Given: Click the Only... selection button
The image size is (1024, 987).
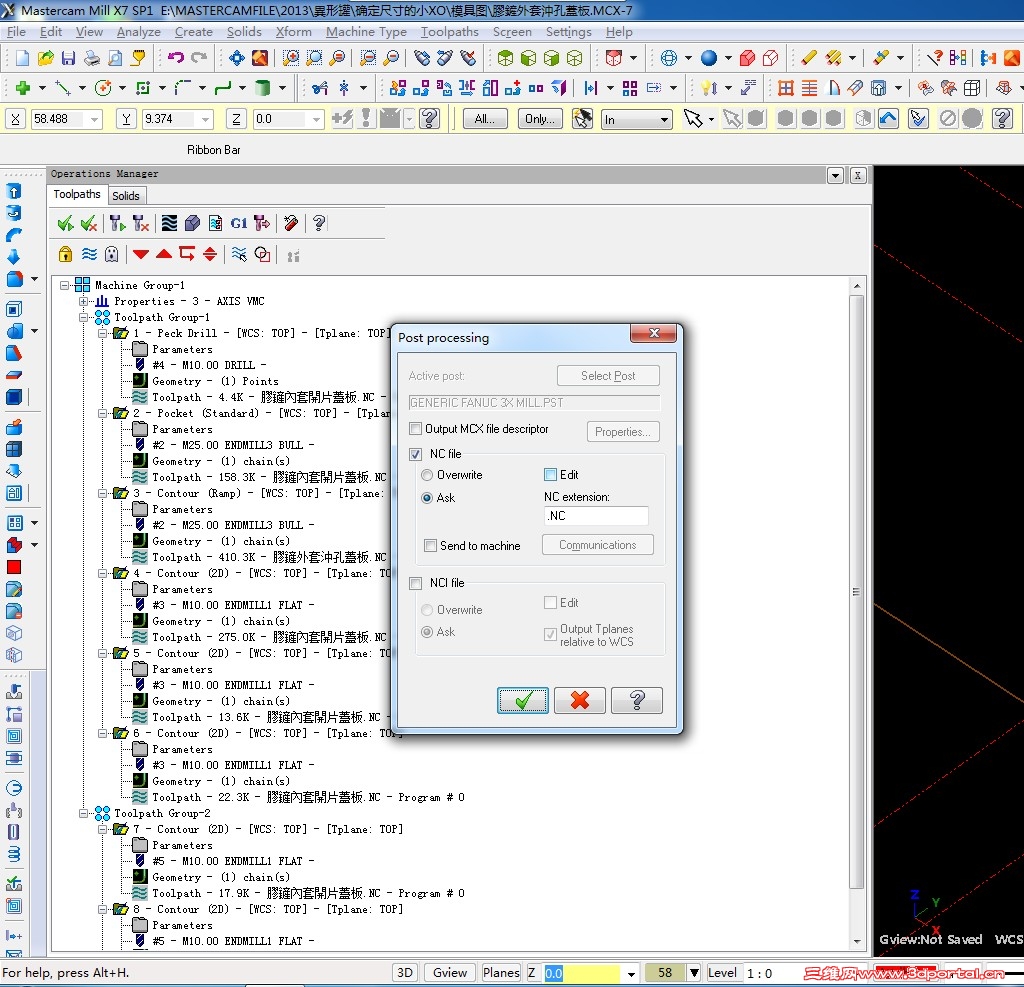Looking at the screenshot, I should [540, 119].
